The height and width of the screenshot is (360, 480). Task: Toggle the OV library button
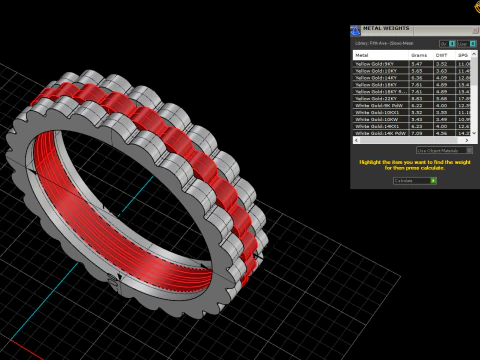447,44
